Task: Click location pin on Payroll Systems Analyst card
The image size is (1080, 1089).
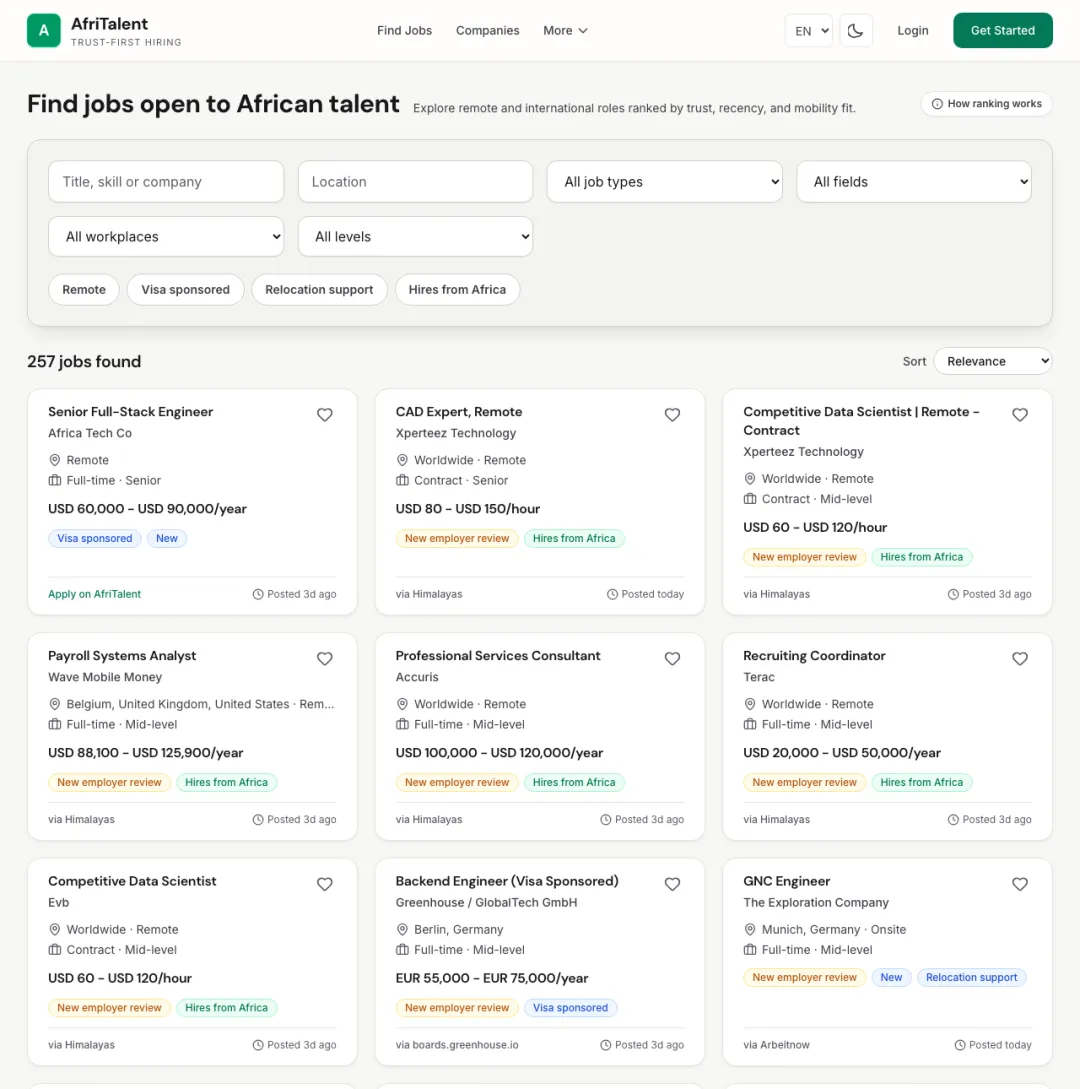Action: click(54, 704)
